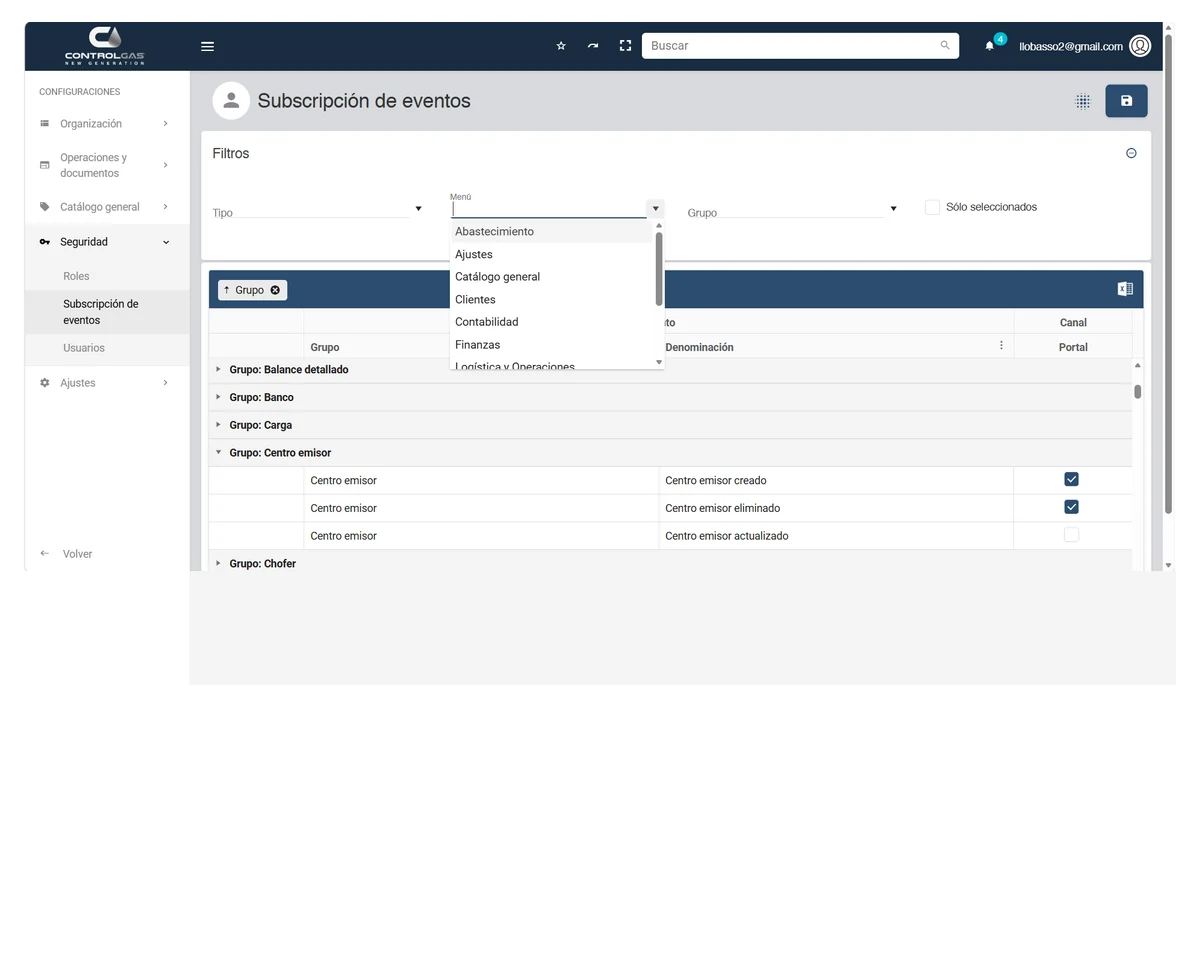Collapse the Filtros panel with minus icon
The width and height of the screenshot is (1199, 979).
coord(1131,153)
